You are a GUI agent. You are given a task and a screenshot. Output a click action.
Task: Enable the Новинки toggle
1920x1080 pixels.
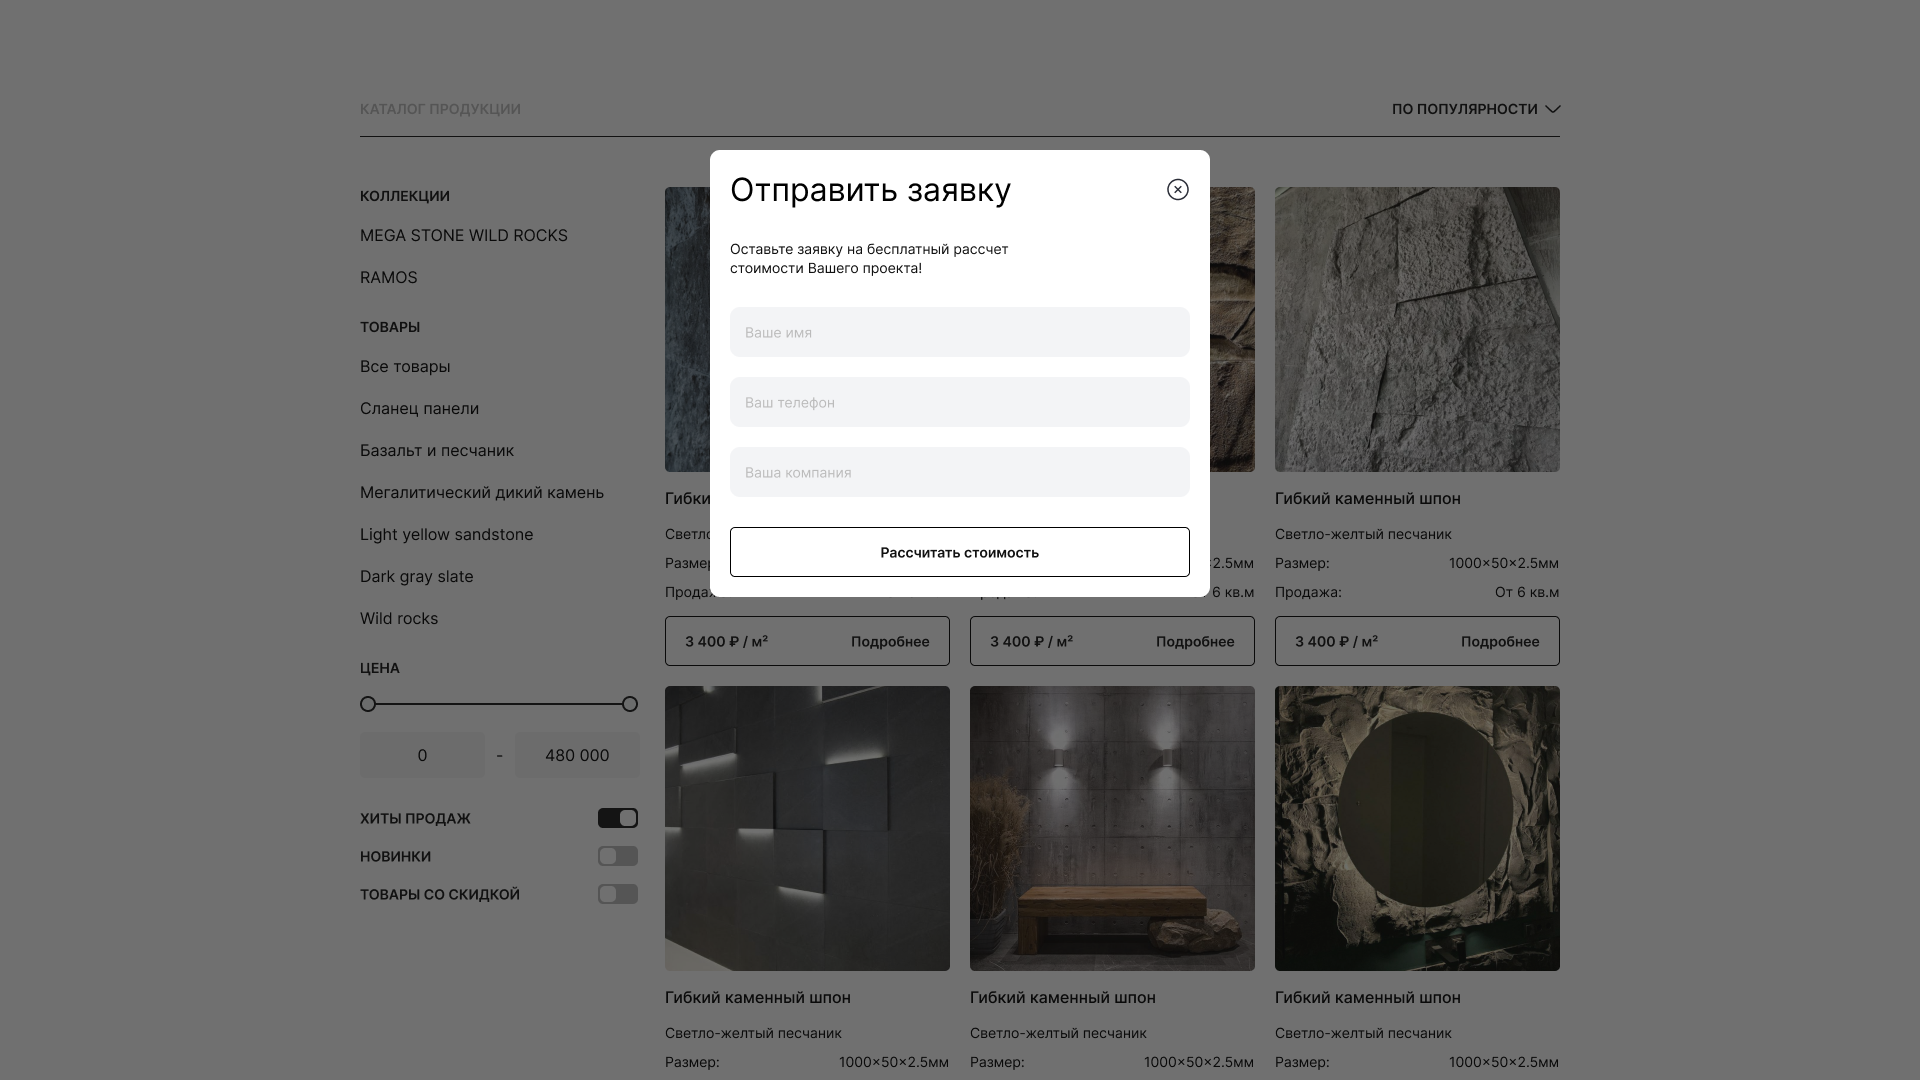coord(617,856)
